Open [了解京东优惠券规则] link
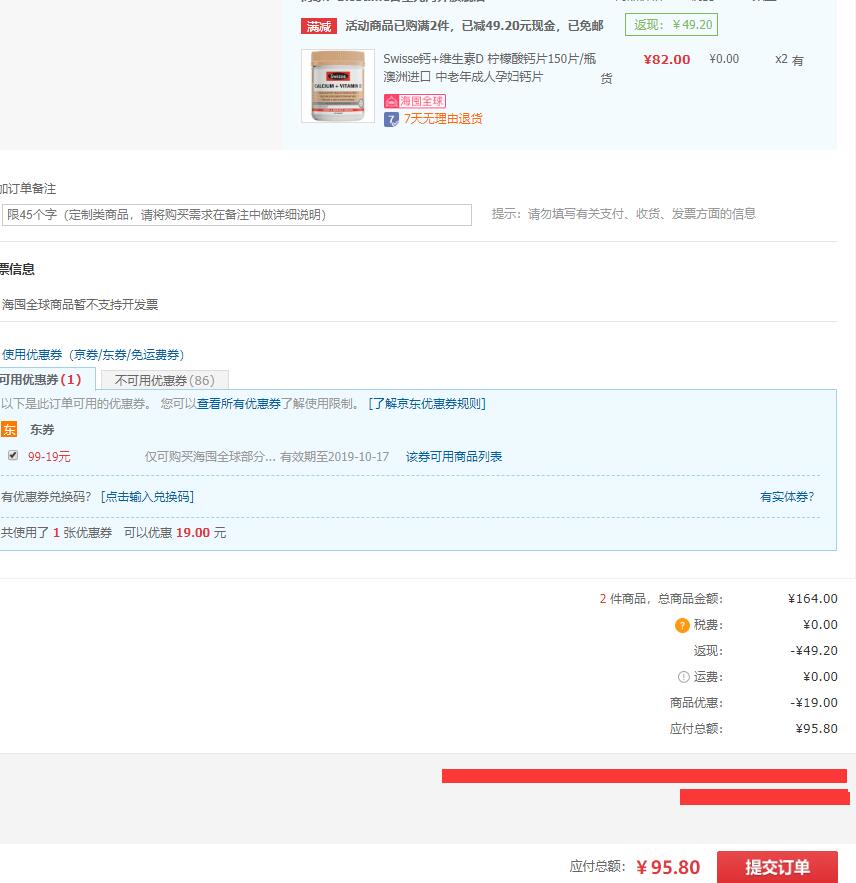The height and width of the screenshot is (883, 856). [427, 404]
